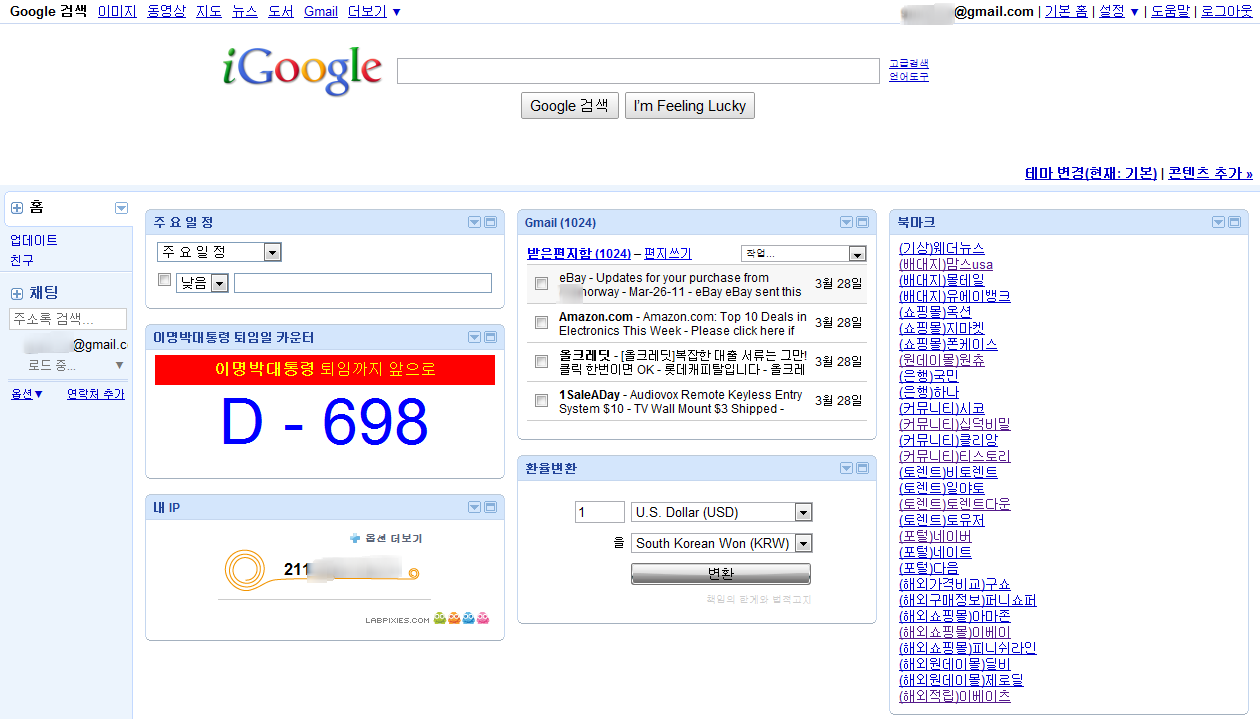Image resolution: width=1260 pixels, height=719 pixels.
Task: Open the 주요일정 category dropdown
Action: click(219, 252)
